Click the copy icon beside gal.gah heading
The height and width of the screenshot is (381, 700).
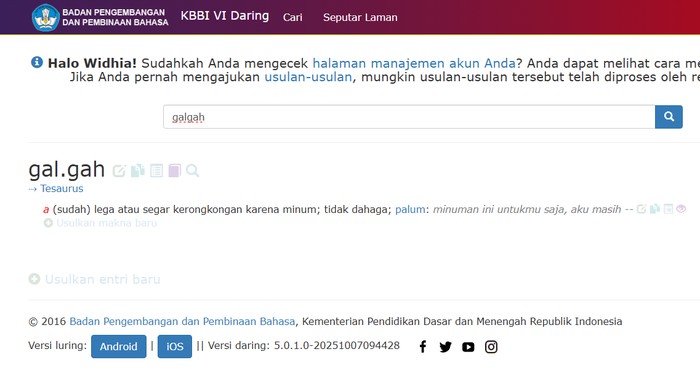coord(138,171)
